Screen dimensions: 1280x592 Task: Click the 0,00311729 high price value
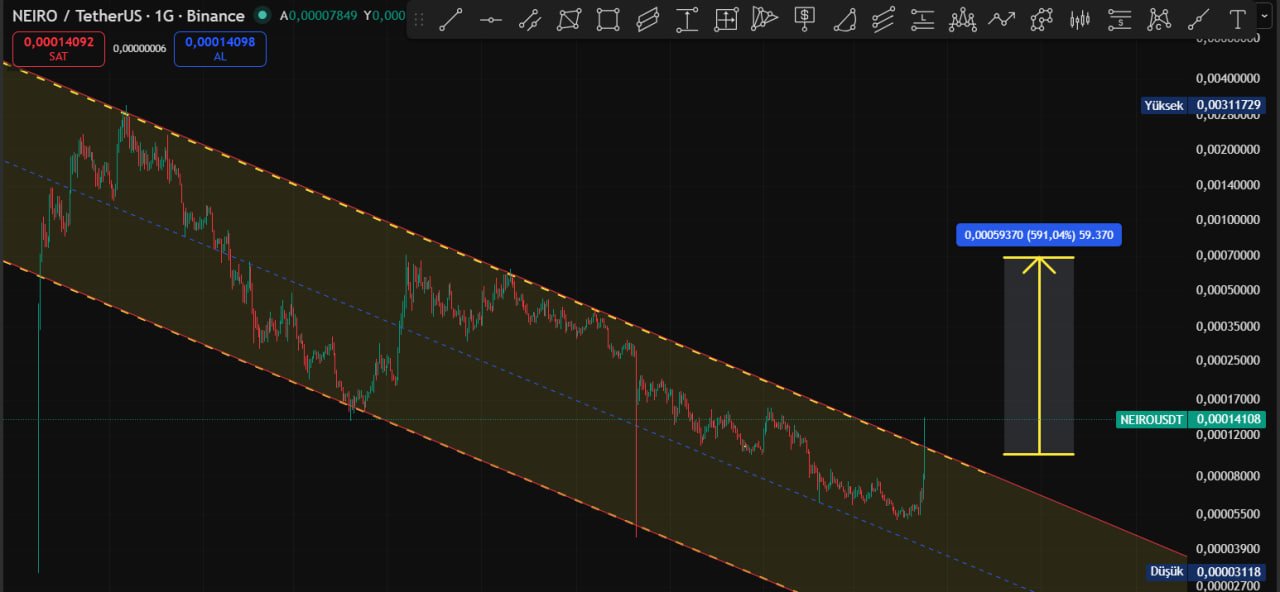[1228, 105]
